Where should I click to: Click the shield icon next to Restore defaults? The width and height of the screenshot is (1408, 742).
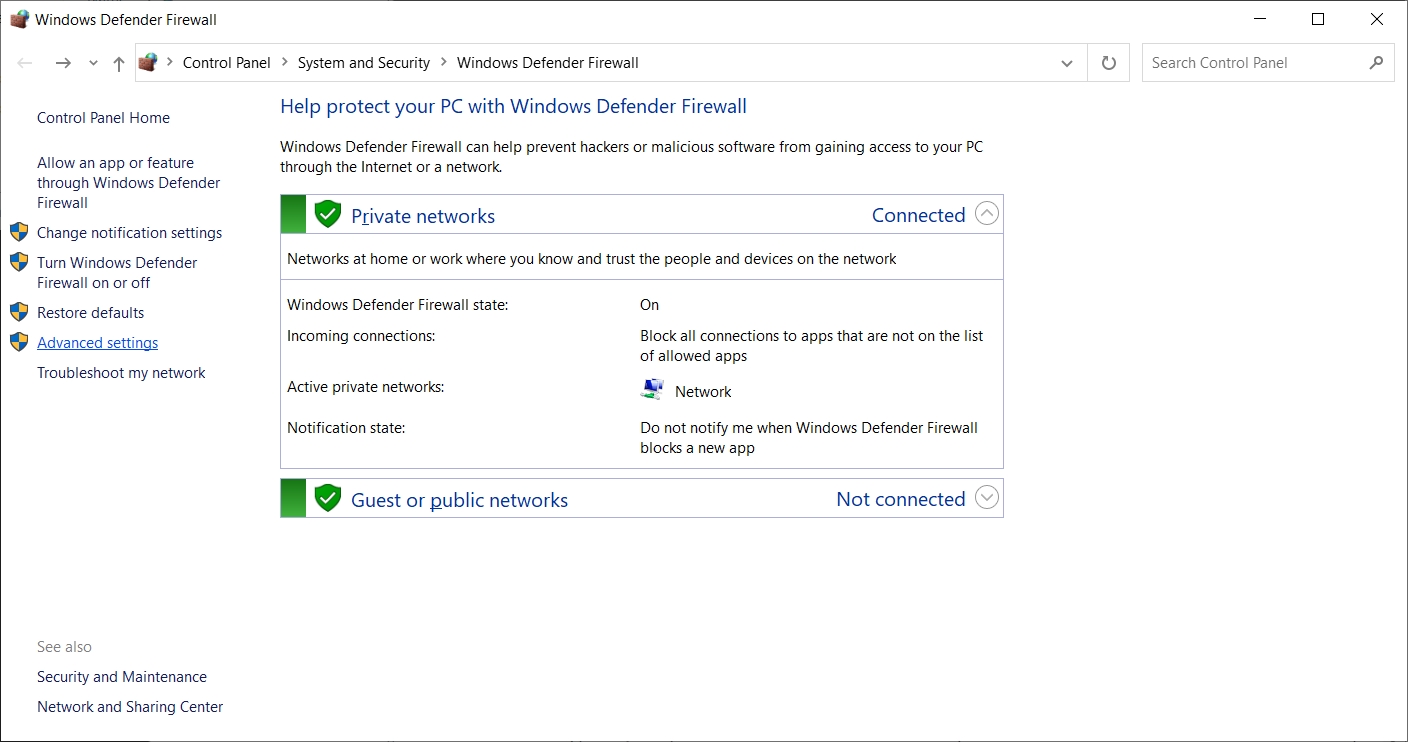click(19, 312)
